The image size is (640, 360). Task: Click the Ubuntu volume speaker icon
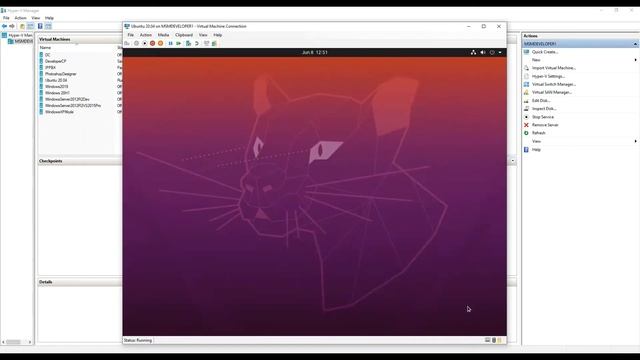click(483, 52)
